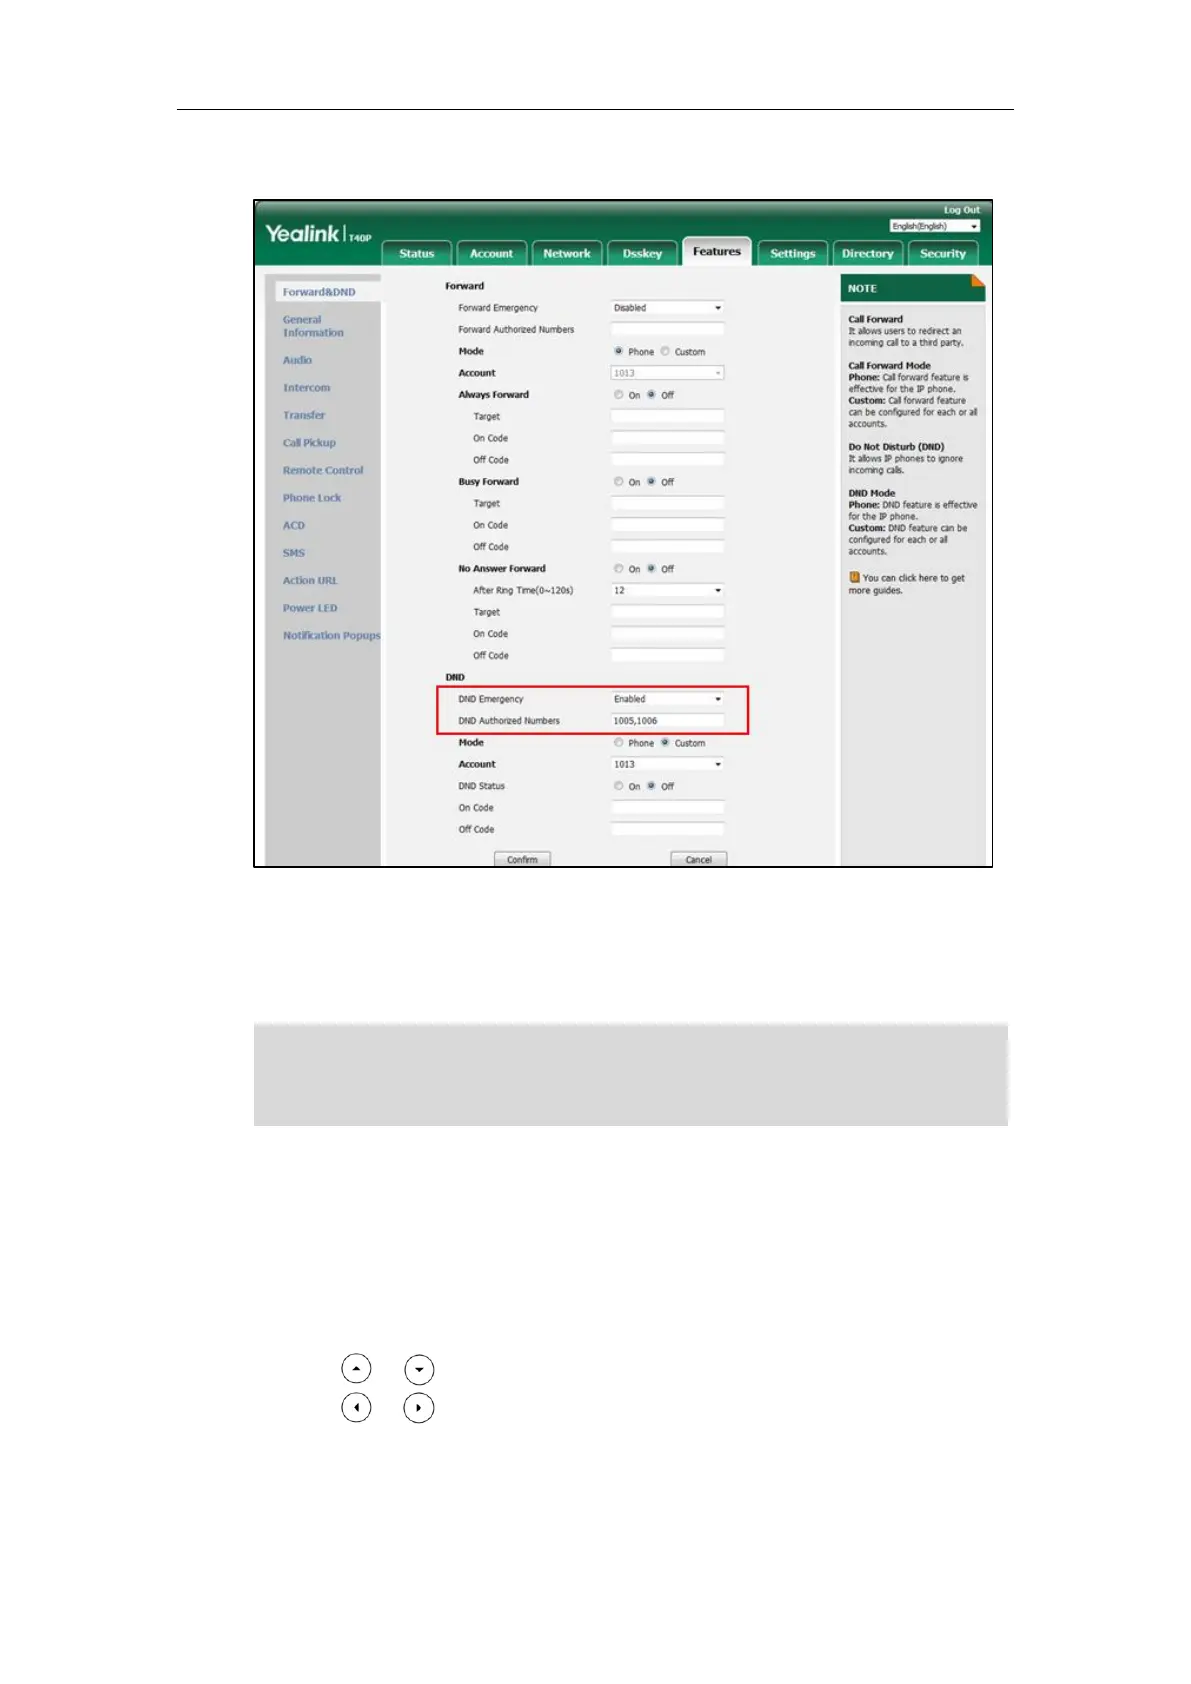Switch to the Features tab

(717, 252)
